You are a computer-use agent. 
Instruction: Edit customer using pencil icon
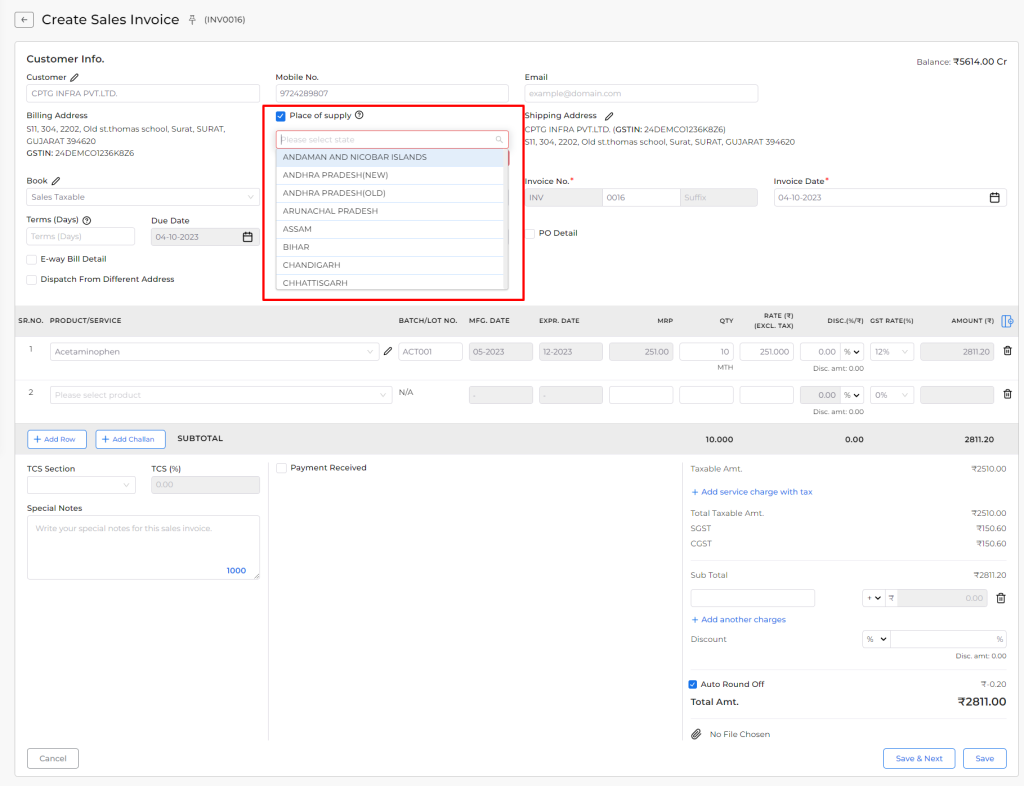coord(74,77)
